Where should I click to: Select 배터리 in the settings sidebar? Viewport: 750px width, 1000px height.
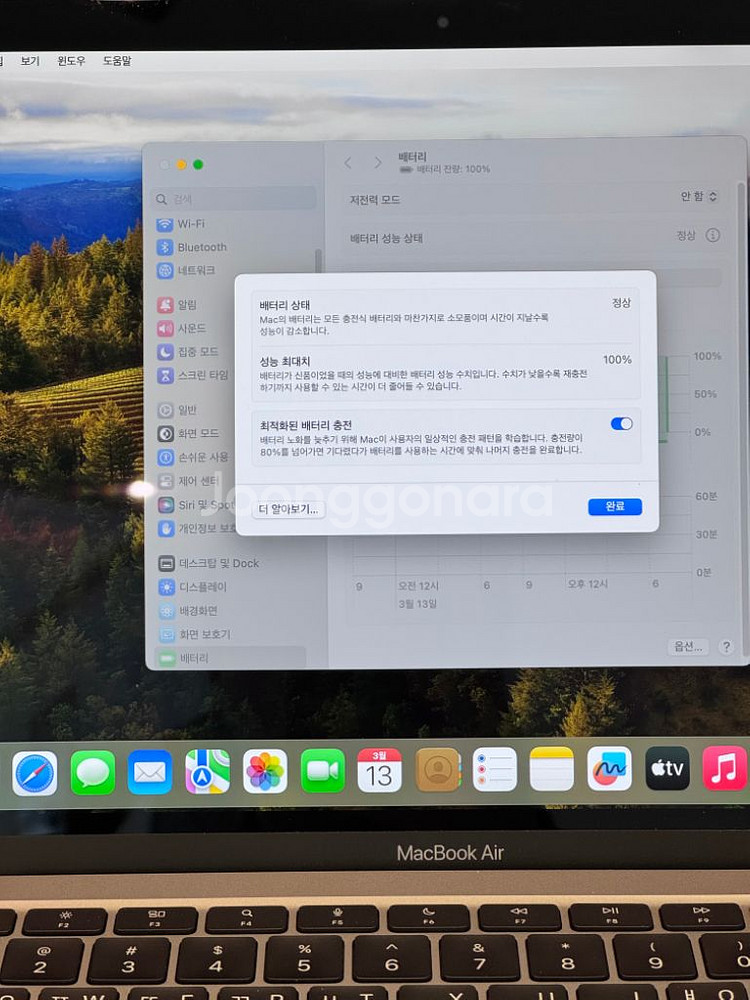pos(230,658)
